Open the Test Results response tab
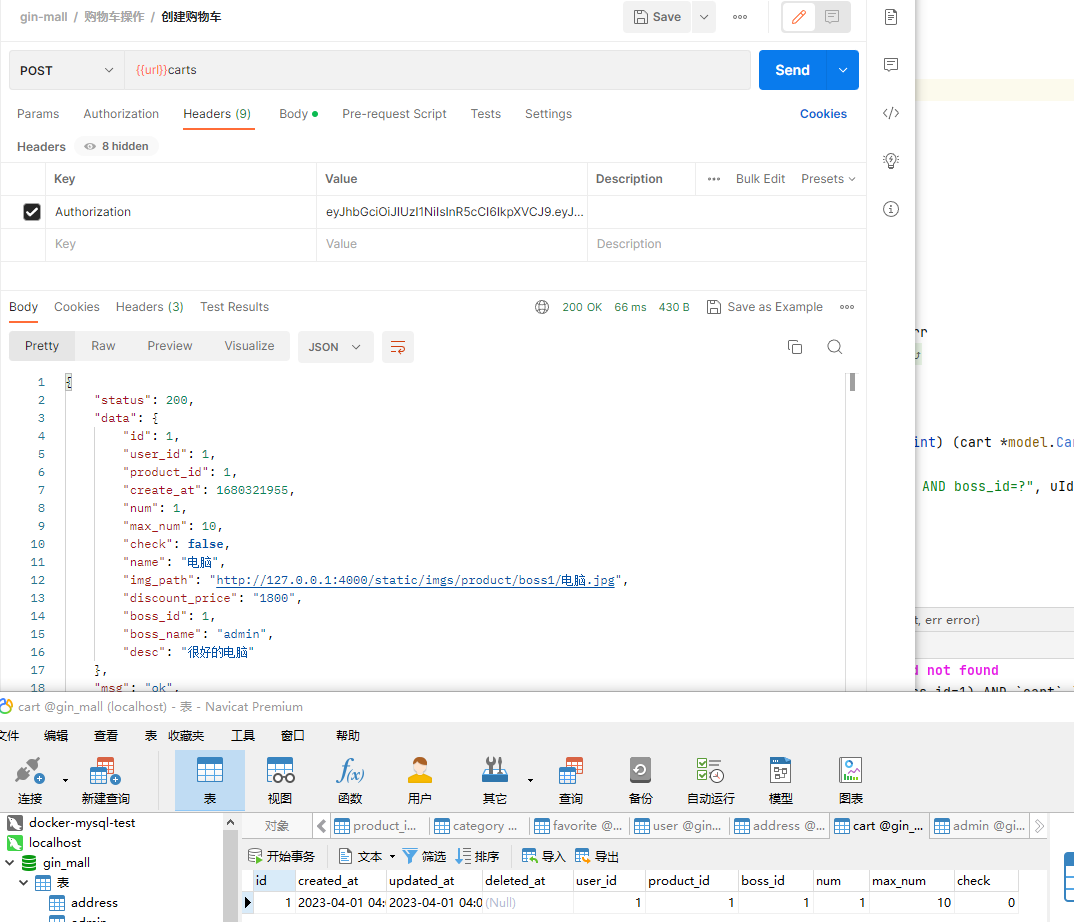This screenshot has width=1074, height=922. (x=234, y=307)
